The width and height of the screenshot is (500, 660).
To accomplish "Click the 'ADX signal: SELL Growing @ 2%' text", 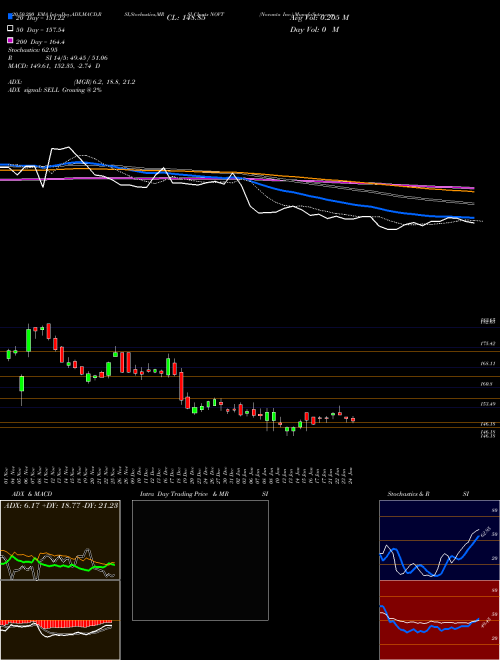I will [55, 90].
